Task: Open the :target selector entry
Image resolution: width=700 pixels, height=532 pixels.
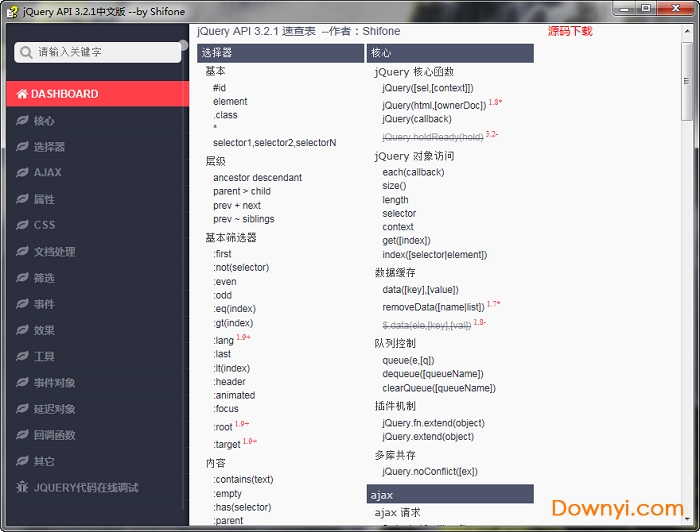Action: pyautogui.click(x=227, y=445)
